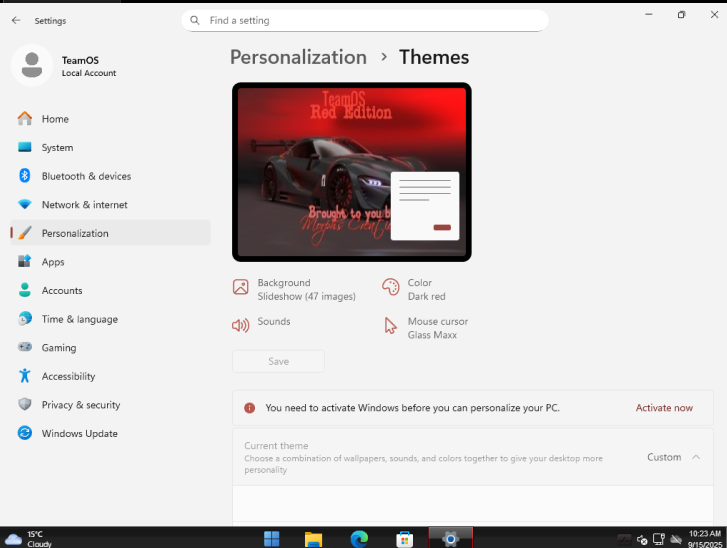727x548 pixels.
Task: Click the network tray icon
Action: [x=659, y=539]
